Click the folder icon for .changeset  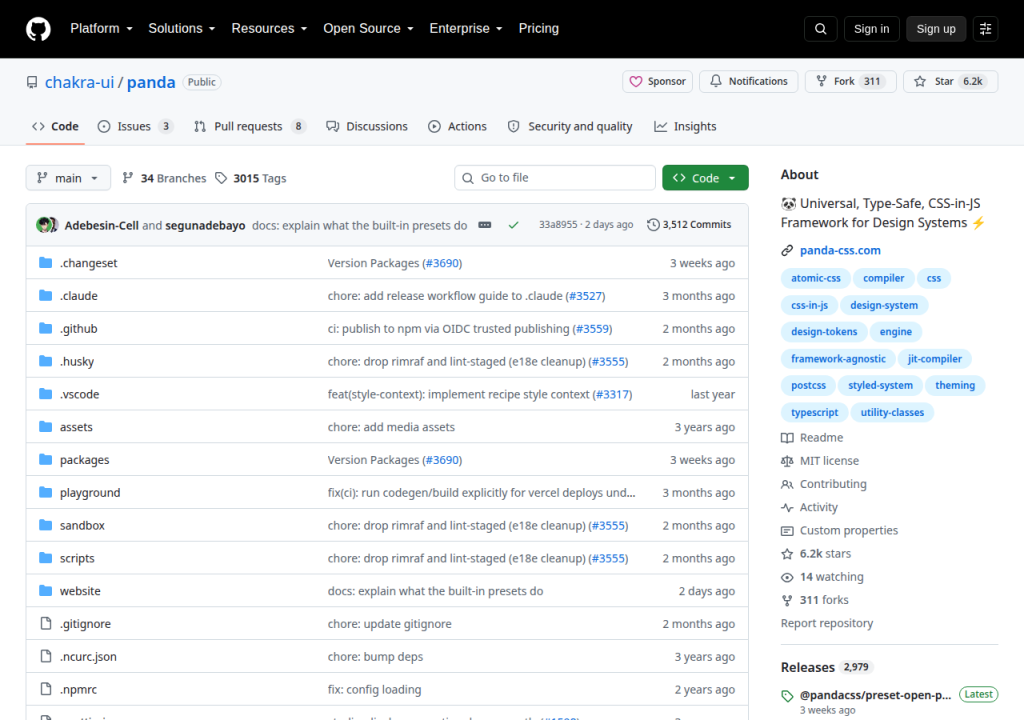pyautogui.click(x=46, y=263)
